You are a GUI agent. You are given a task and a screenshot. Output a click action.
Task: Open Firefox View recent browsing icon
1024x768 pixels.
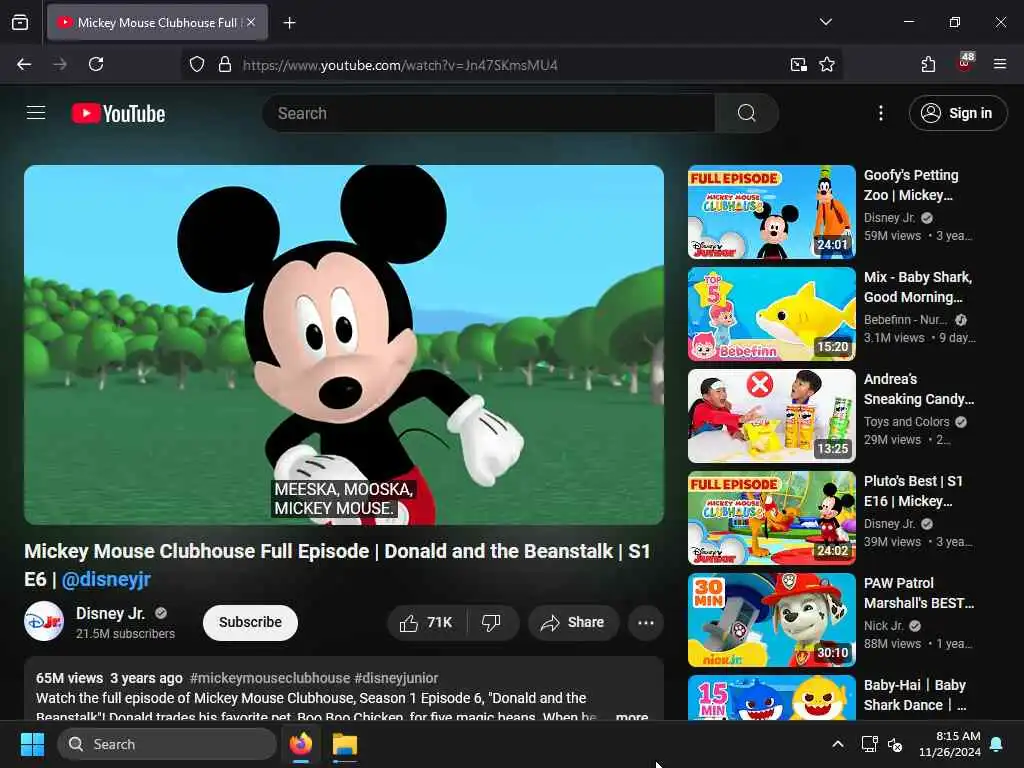coord(20,23)
